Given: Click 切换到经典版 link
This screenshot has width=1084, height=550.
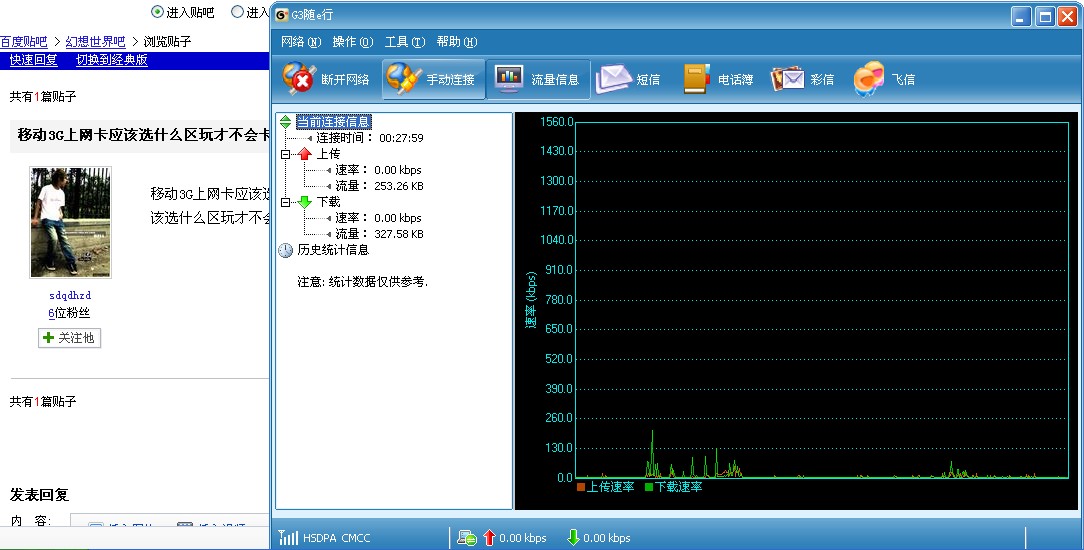Looking at the screenshot, I should coord(112,60).
